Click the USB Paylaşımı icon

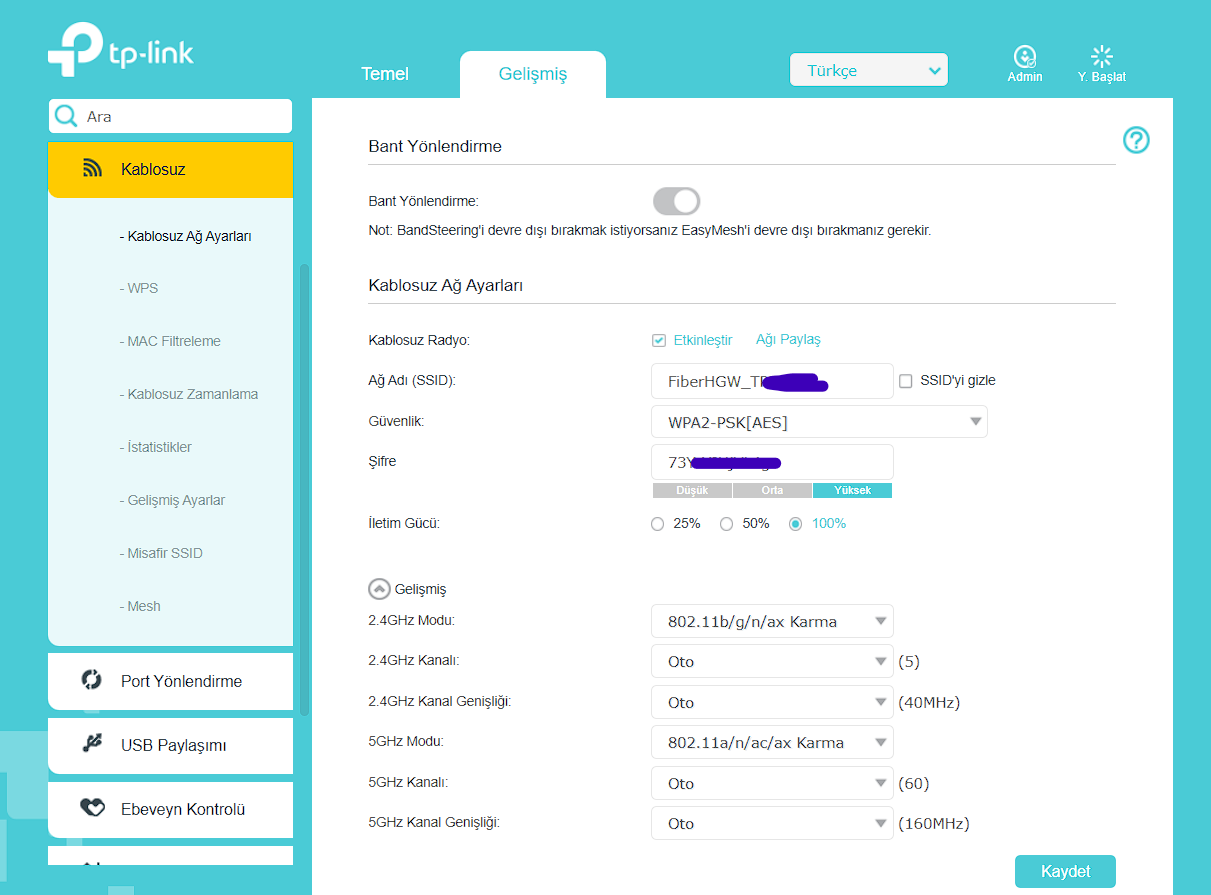click(92, 744)
